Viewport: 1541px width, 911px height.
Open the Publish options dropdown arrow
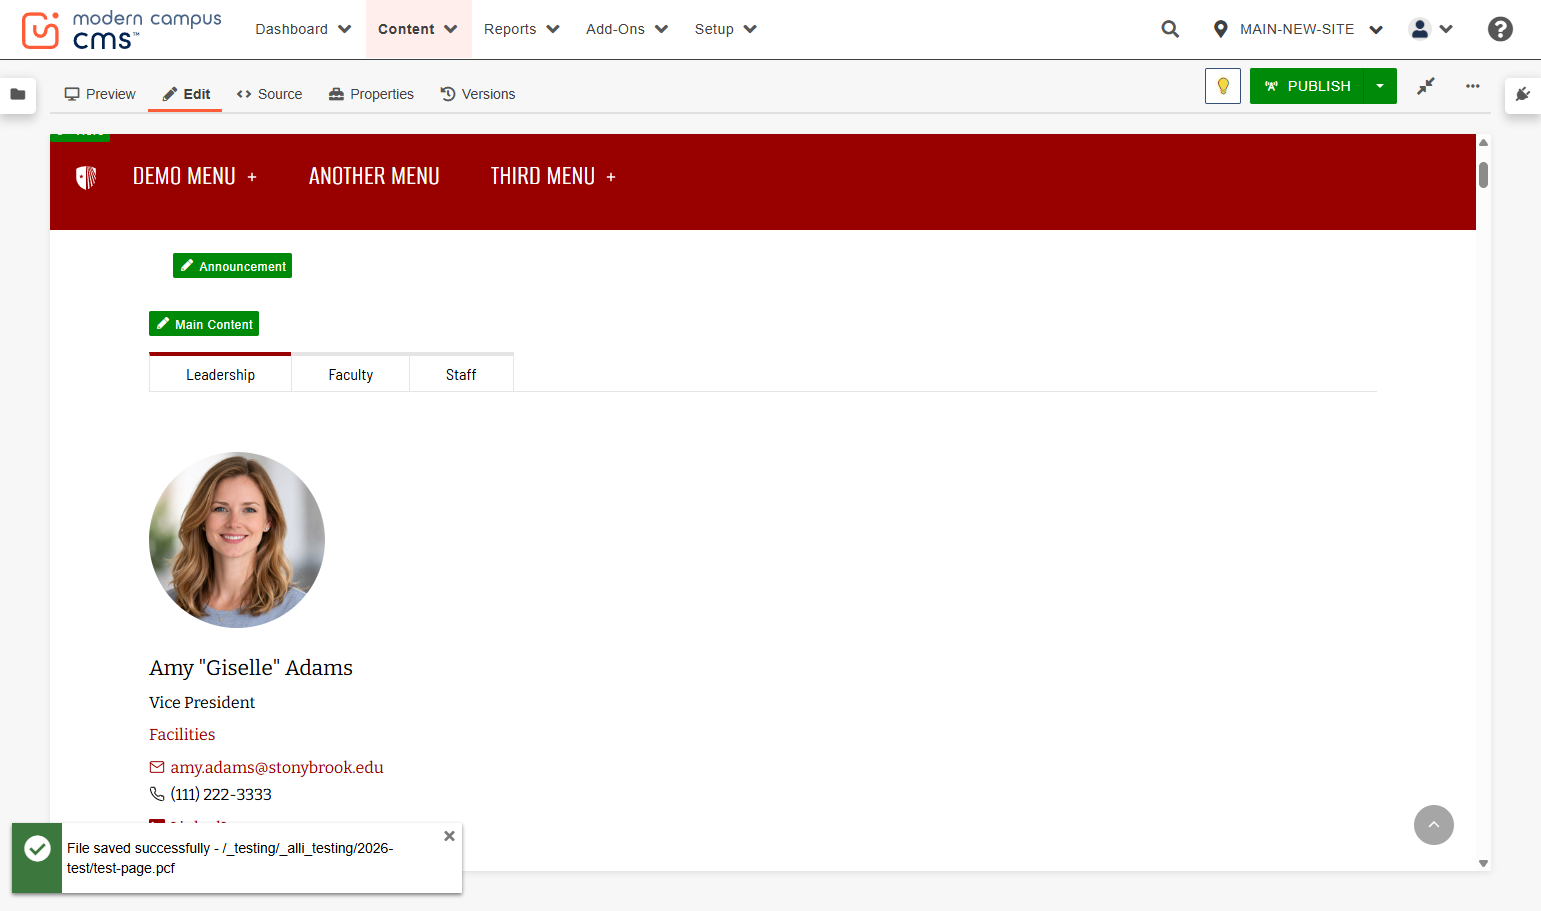[x=1380, y=86]
